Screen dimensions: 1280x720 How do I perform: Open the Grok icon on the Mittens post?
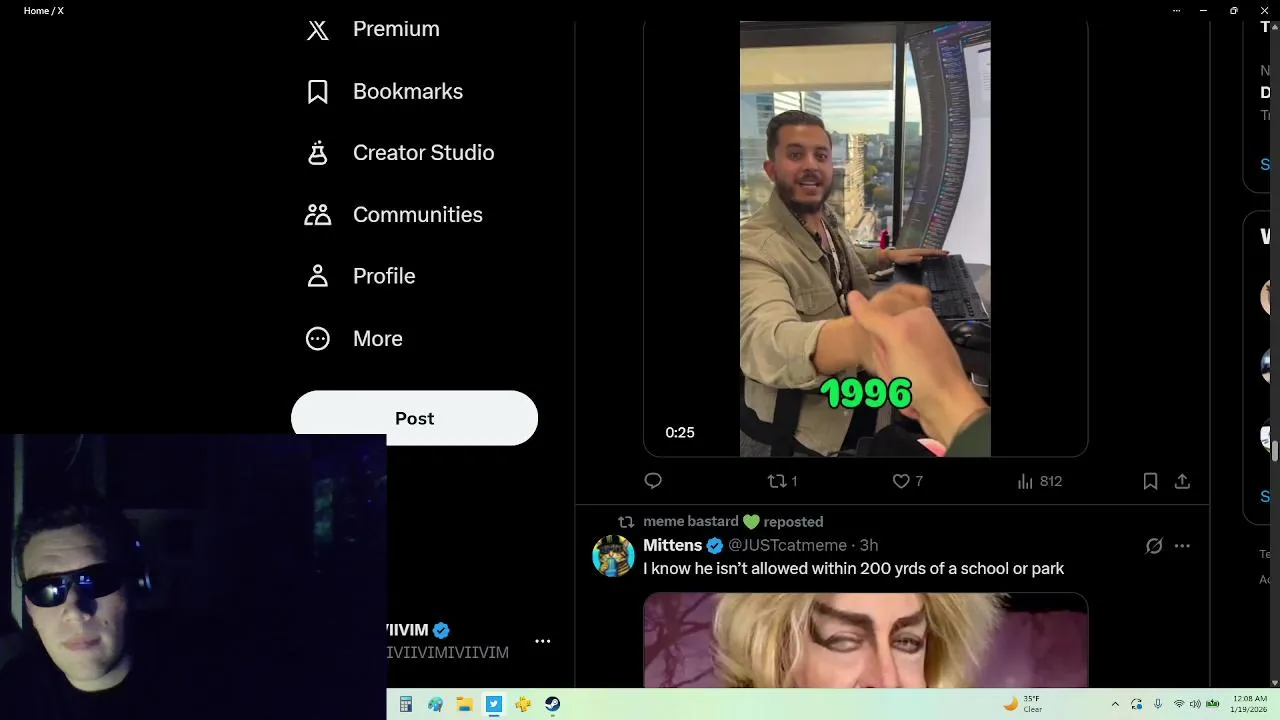[x=1154, y=546]
